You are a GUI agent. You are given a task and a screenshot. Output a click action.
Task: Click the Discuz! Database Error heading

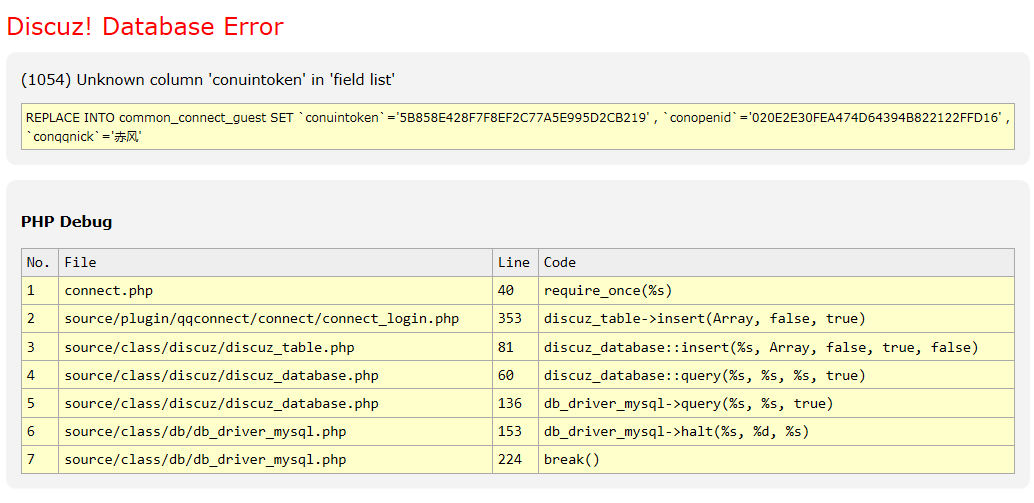(145, 27)
